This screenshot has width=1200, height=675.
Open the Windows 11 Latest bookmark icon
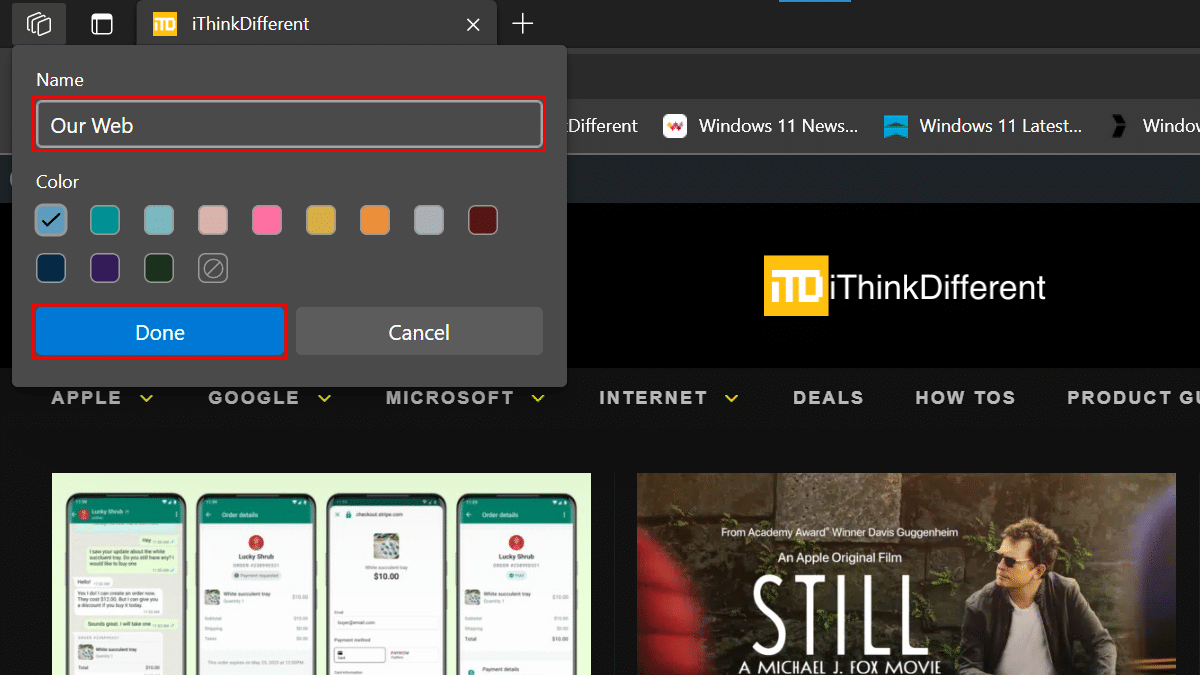point(896,126)
